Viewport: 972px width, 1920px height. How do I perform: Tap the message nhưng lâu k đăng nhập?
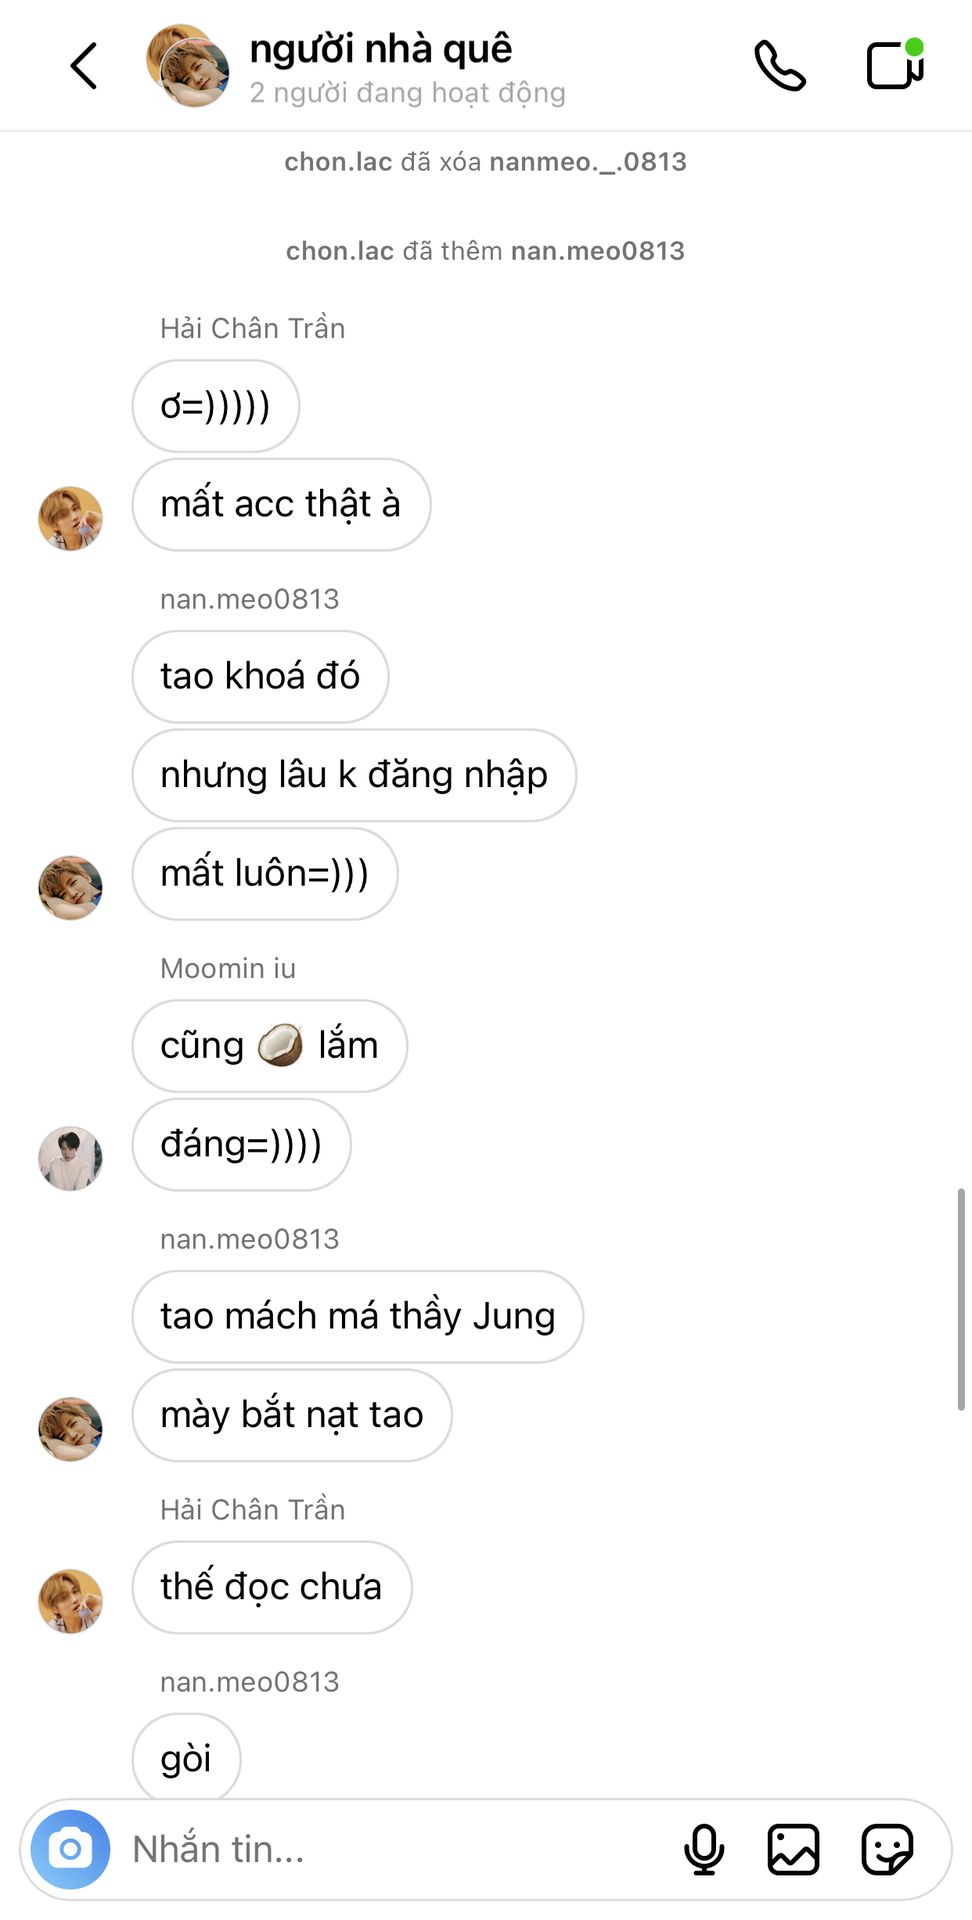[354, 775]
